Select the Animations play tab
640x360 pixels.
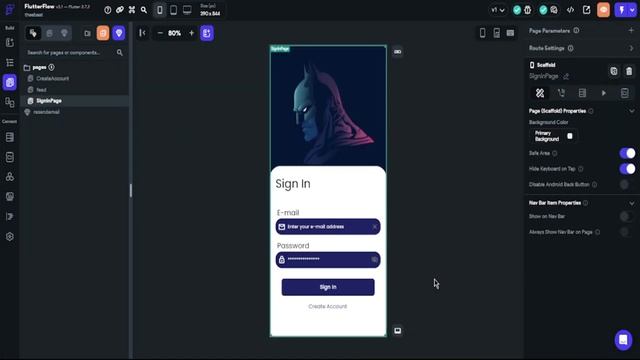(x=604, y=93)
